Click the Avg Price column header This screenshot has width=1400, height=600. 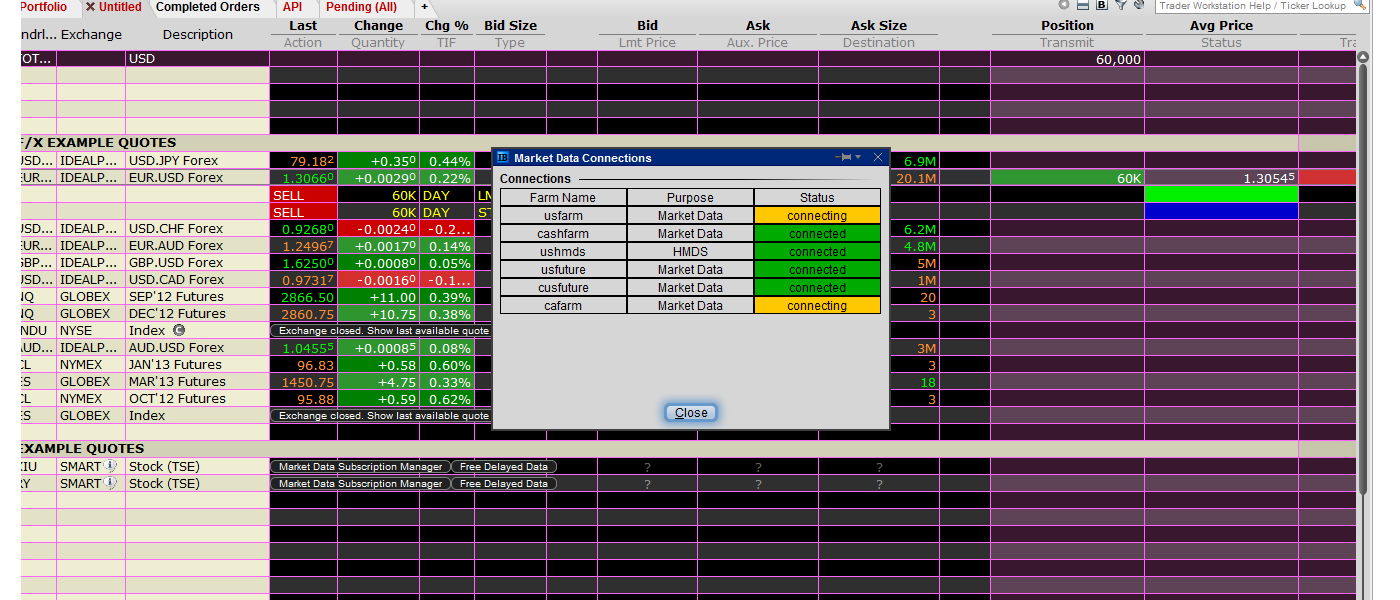[1221, 26]
